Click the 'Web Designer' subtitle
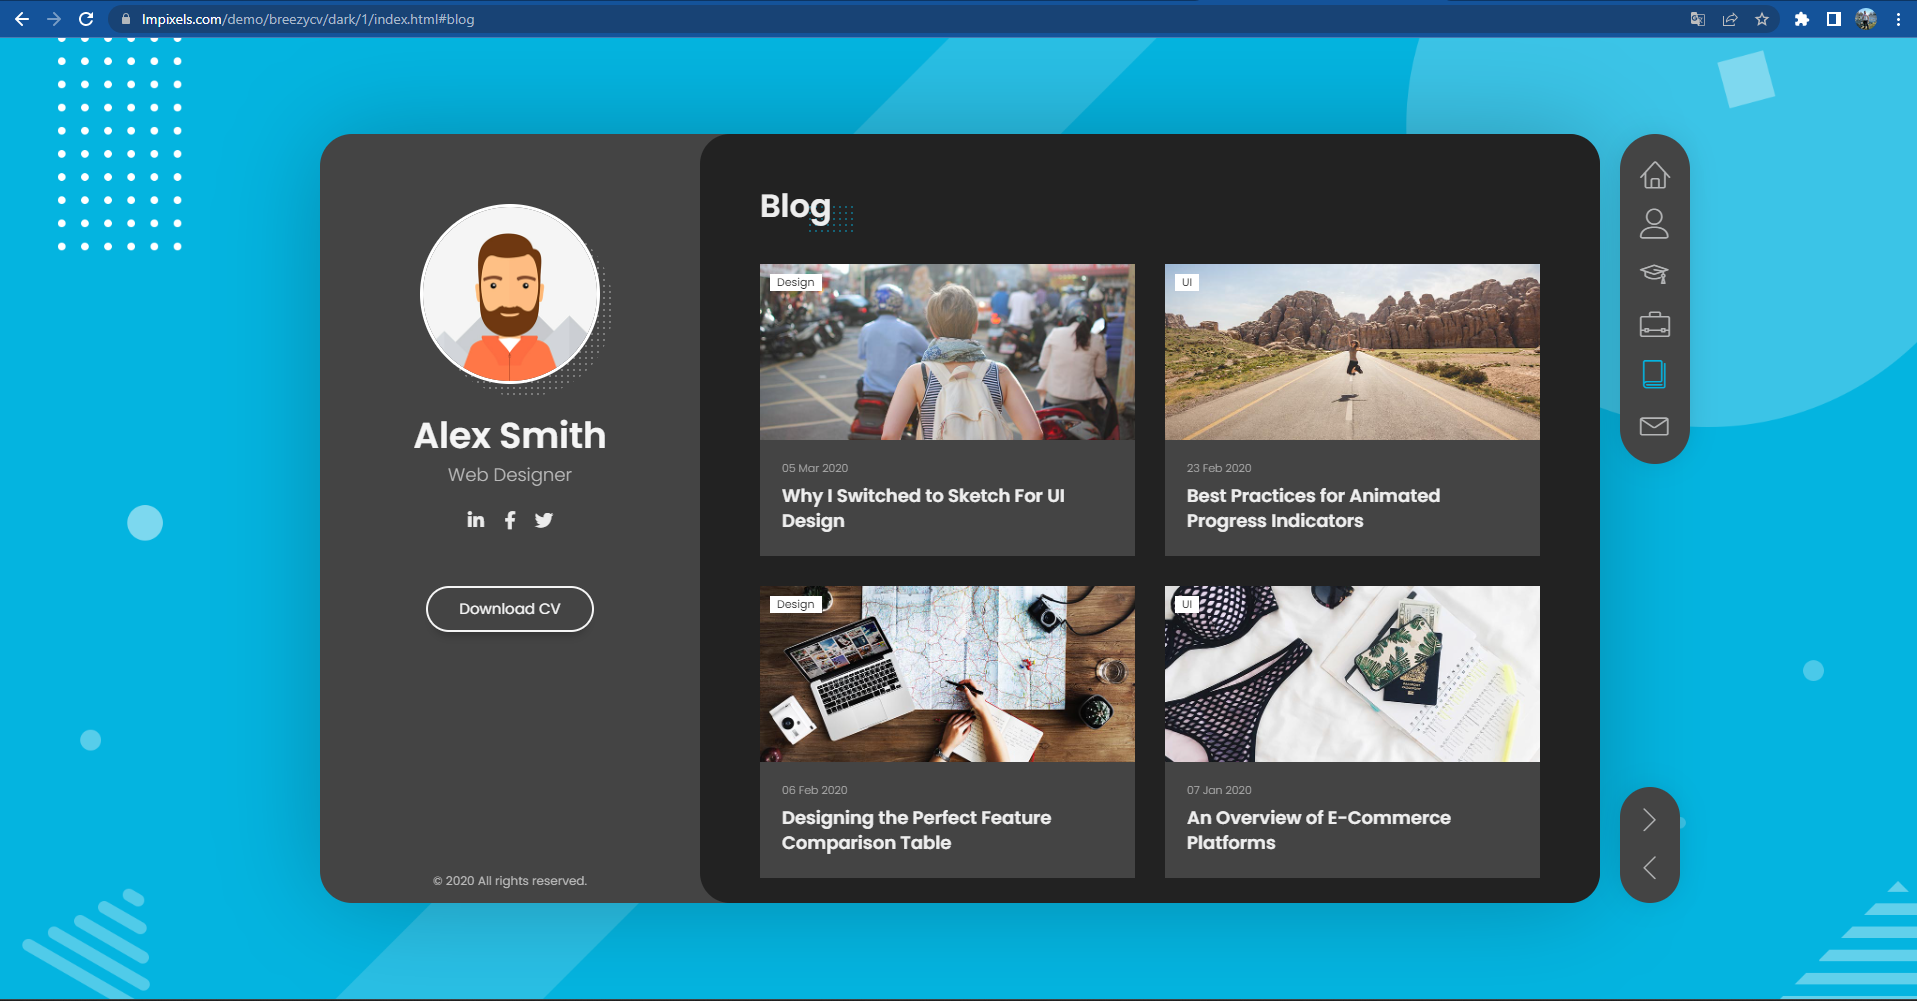 click(510, 475)
